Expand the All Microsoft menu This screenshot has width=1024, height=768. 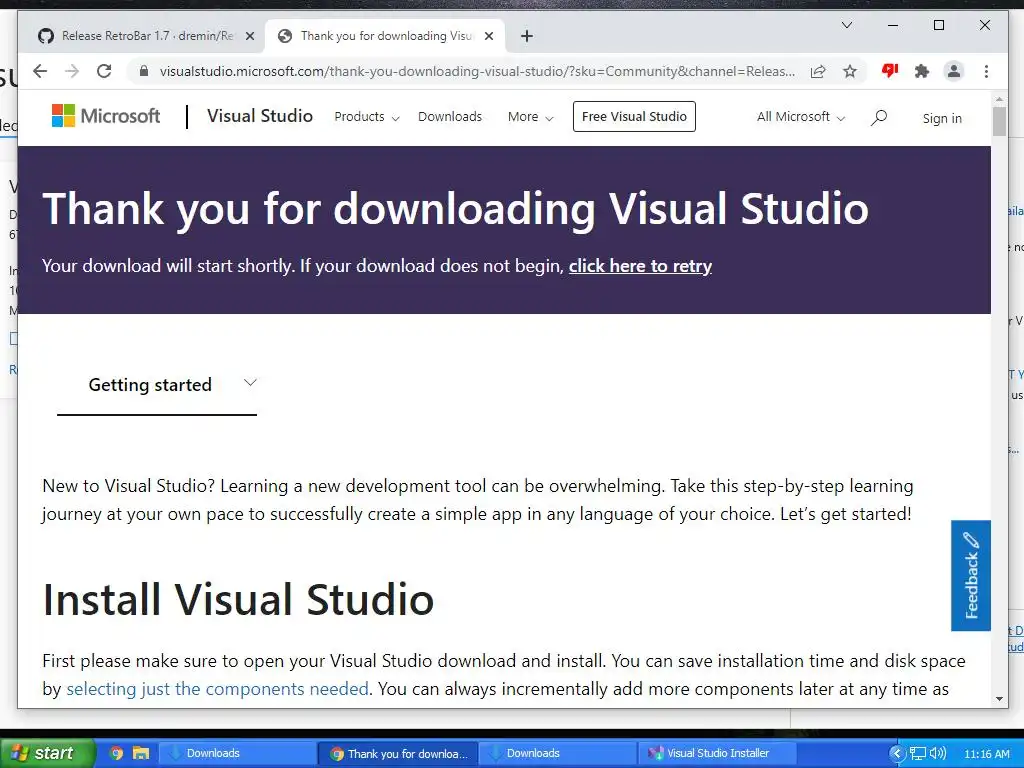[801, 117]
